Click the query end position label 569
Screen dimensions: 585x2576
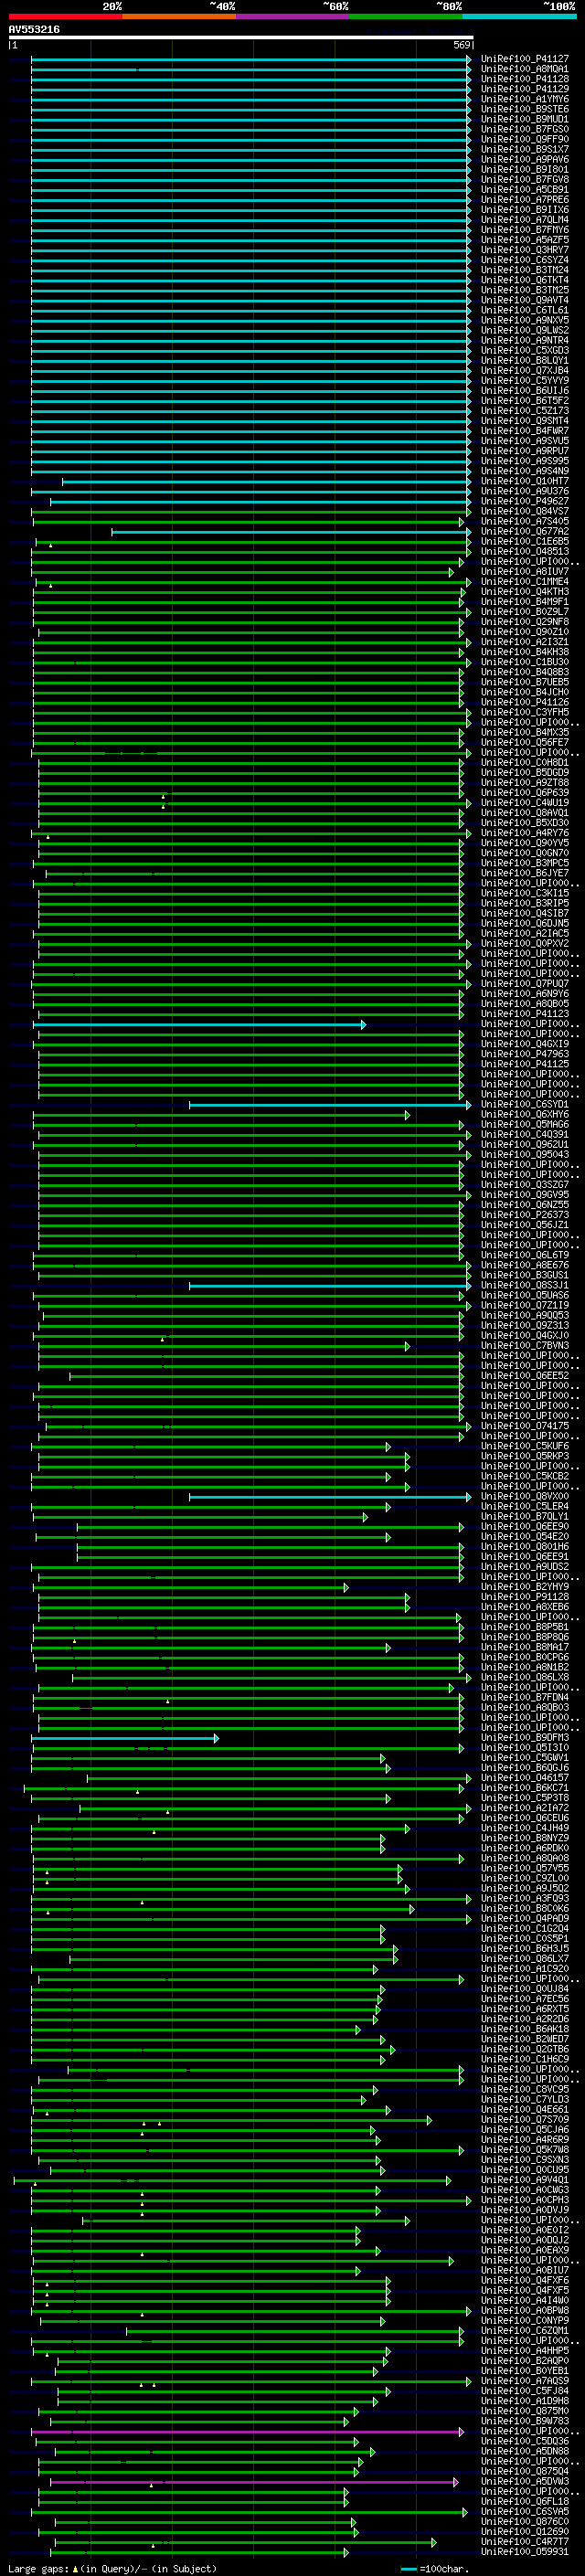pos(462,45)
